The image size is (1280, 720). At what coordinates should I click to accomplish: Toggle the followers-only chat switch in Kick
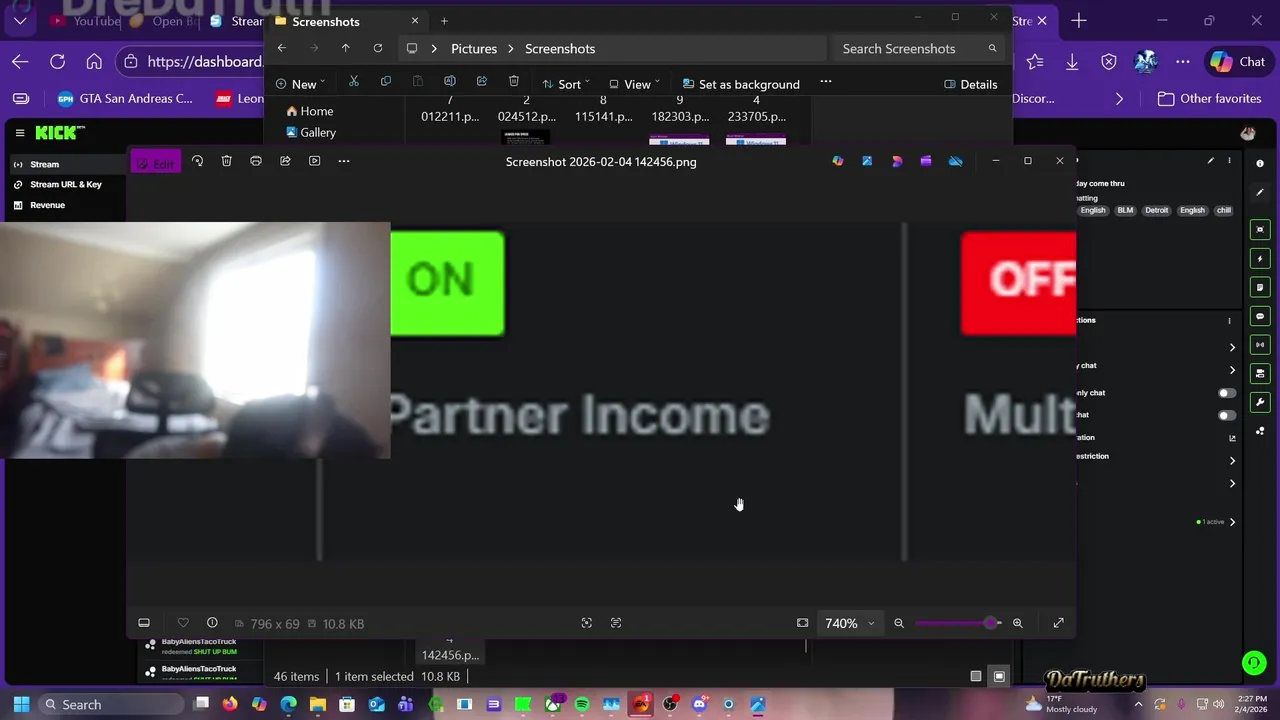pos(1226,393)
